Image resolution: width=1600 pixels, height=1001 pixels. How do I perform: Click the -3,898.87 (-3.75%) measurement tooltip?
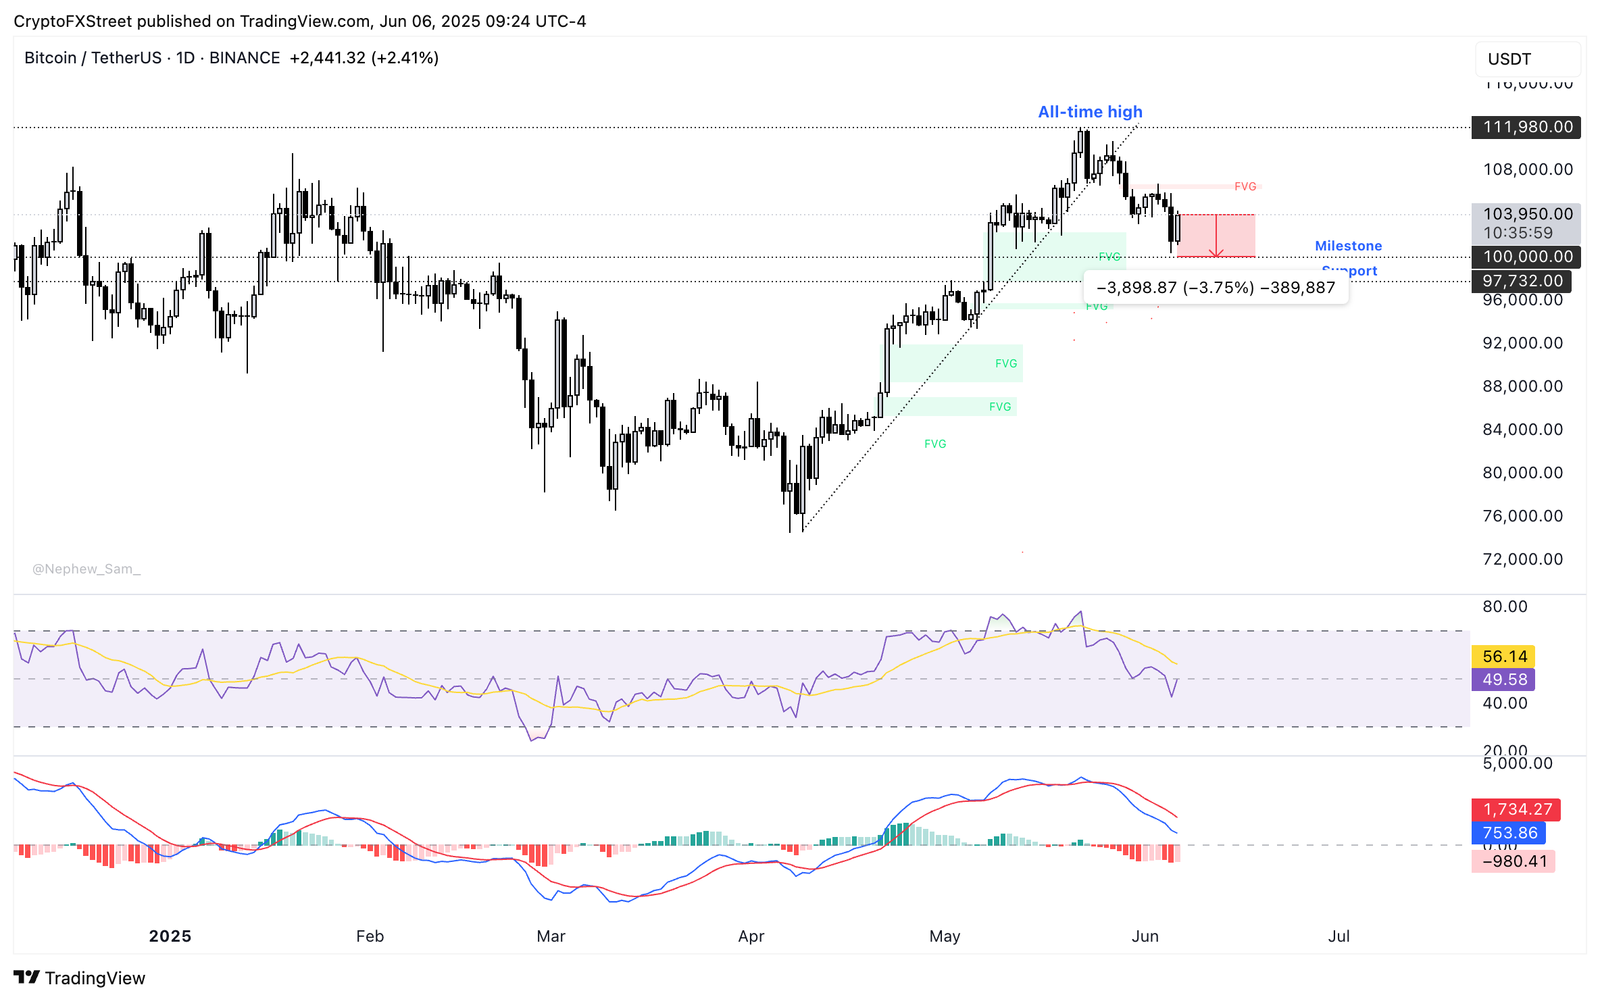point(1216,288)
